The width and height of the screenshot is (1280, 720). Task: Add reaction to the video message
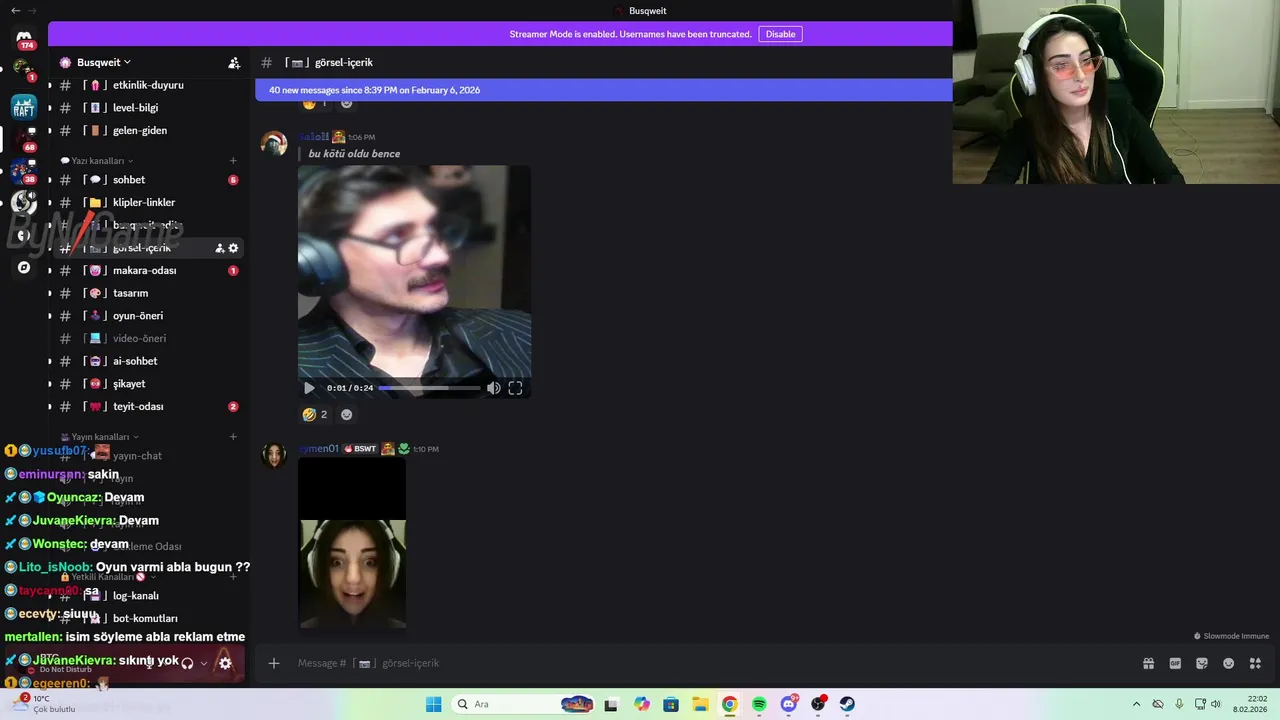click(x=346, y=414)
